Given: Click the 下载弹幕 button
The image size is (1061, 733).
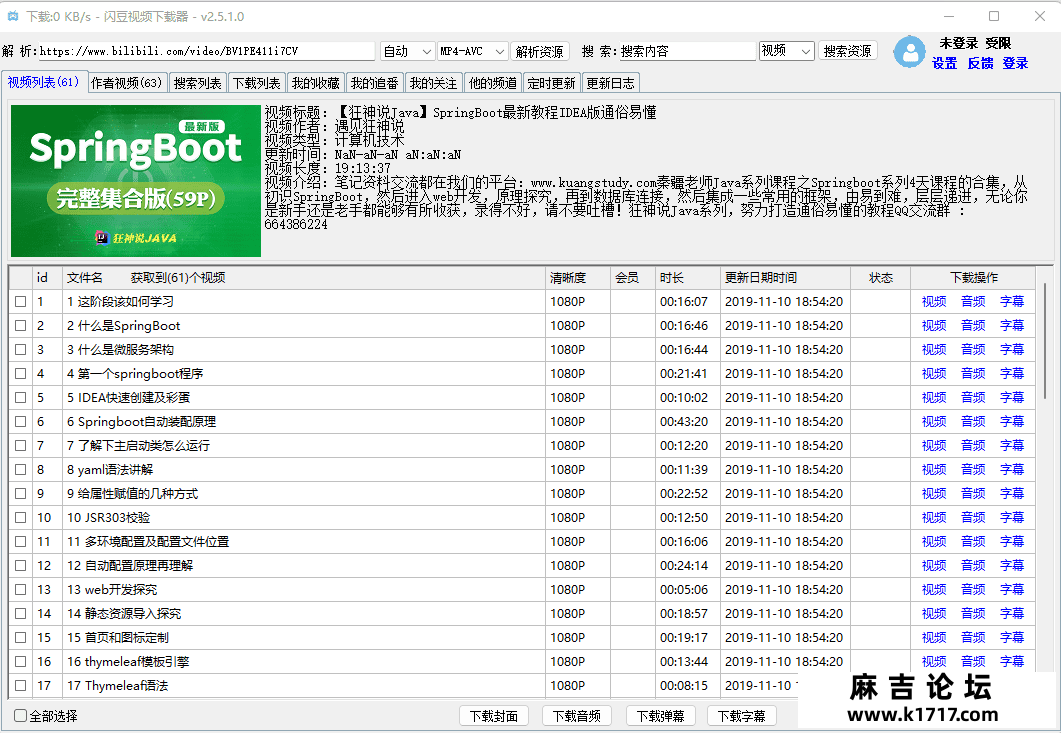Looking at the screenshot, I should tap(660, 716).
